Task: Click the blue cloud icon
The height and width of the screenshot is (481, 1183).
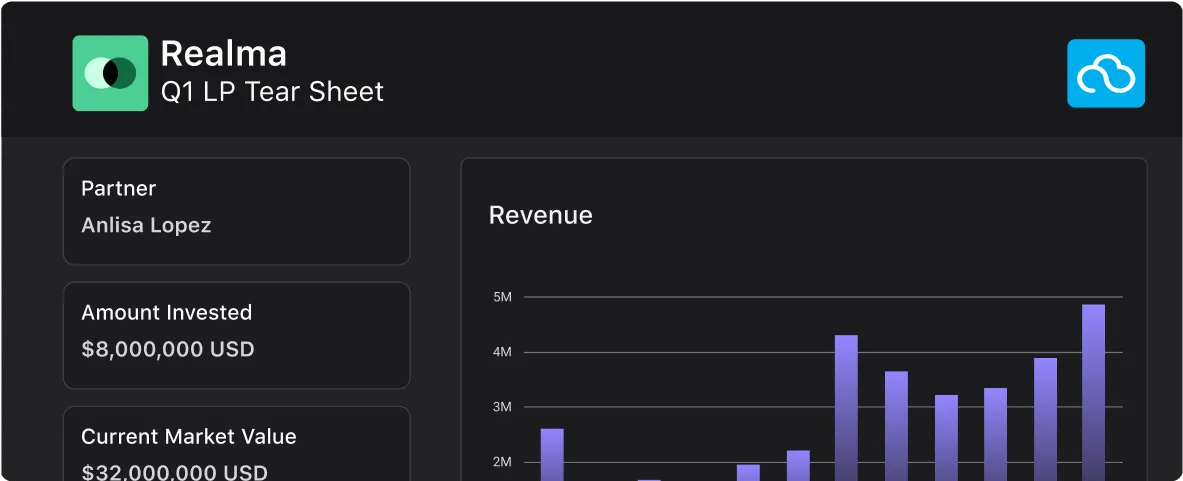Action: click(1106, 73)
